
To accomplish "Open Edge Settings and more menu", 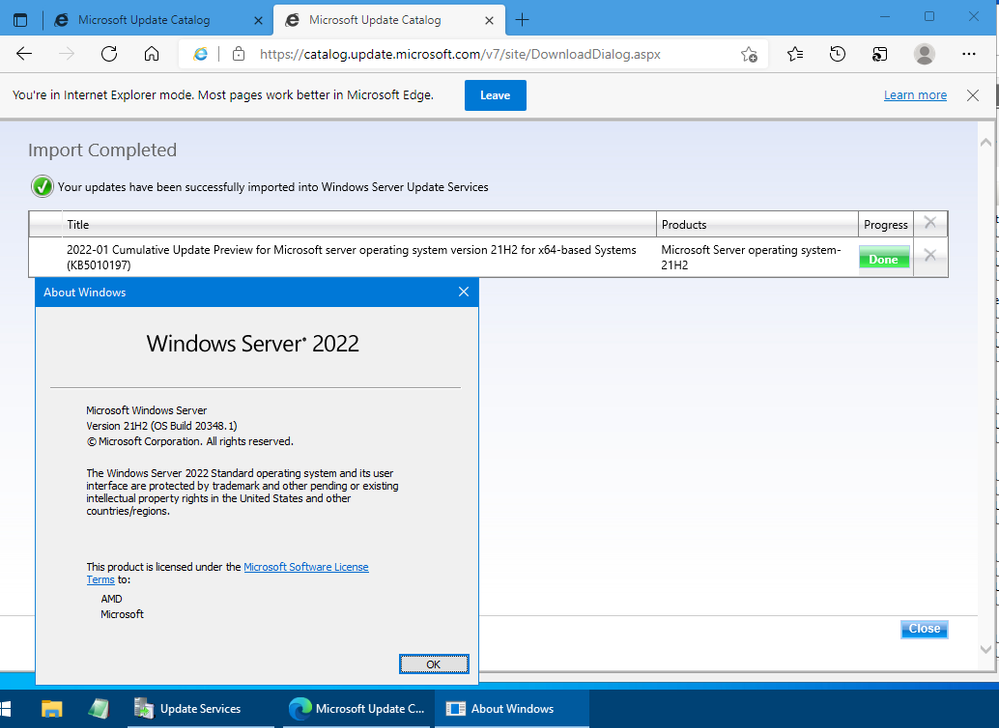I will [x=968, y=54].
